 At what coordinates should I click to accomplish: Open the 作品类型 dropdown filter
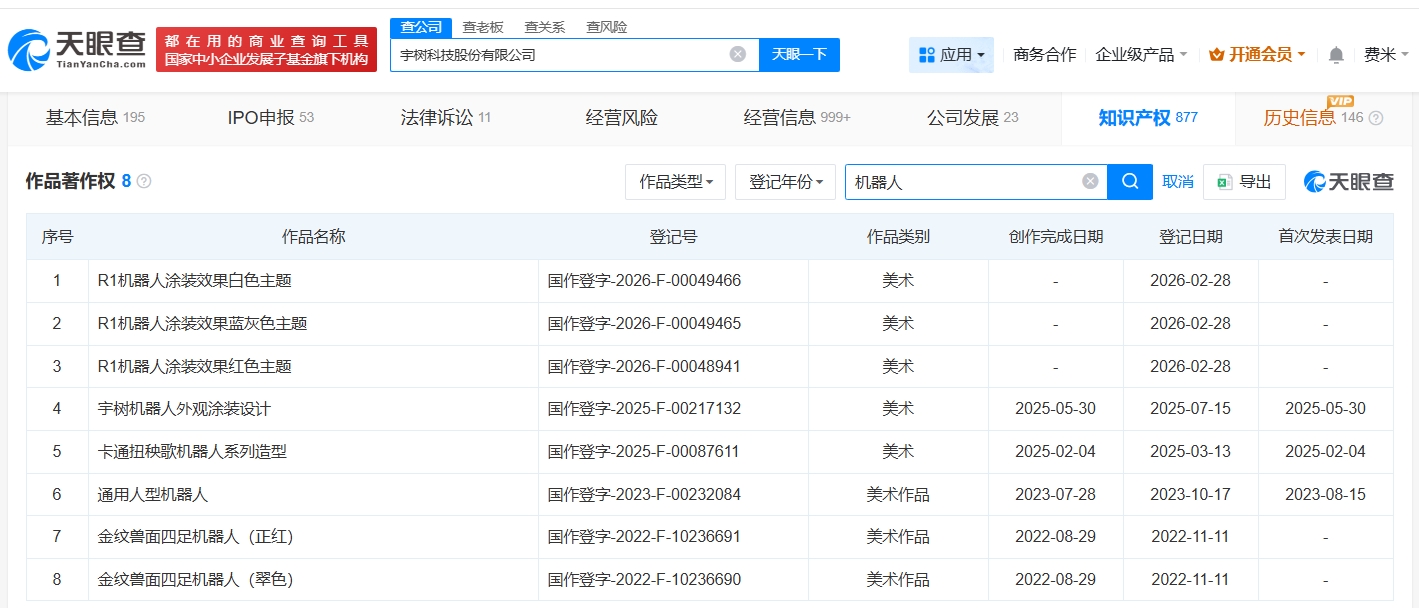(x=676, y=182)
